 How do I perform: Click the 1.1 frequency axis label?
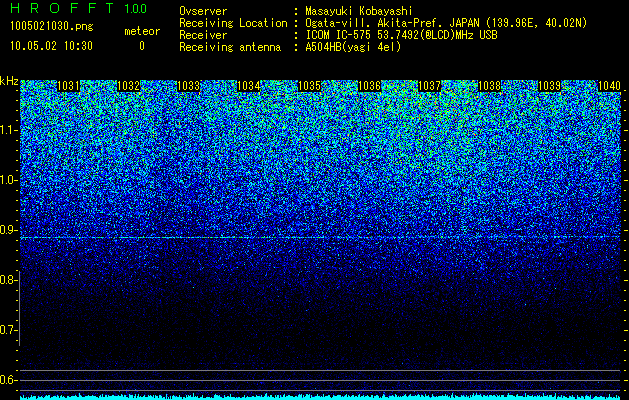click(x=8, y=130)
